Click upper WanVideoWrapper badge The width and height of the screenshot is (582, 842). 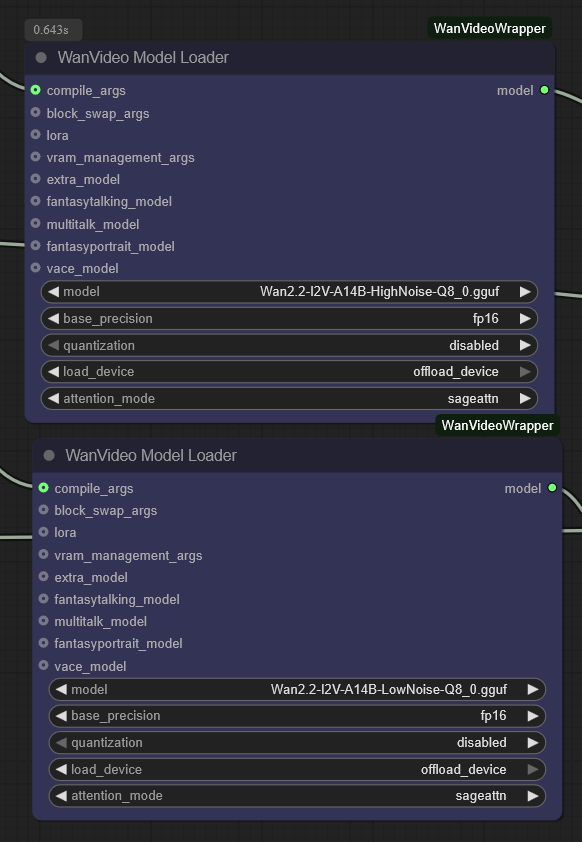pyautogui.click(x=490, y=28)
